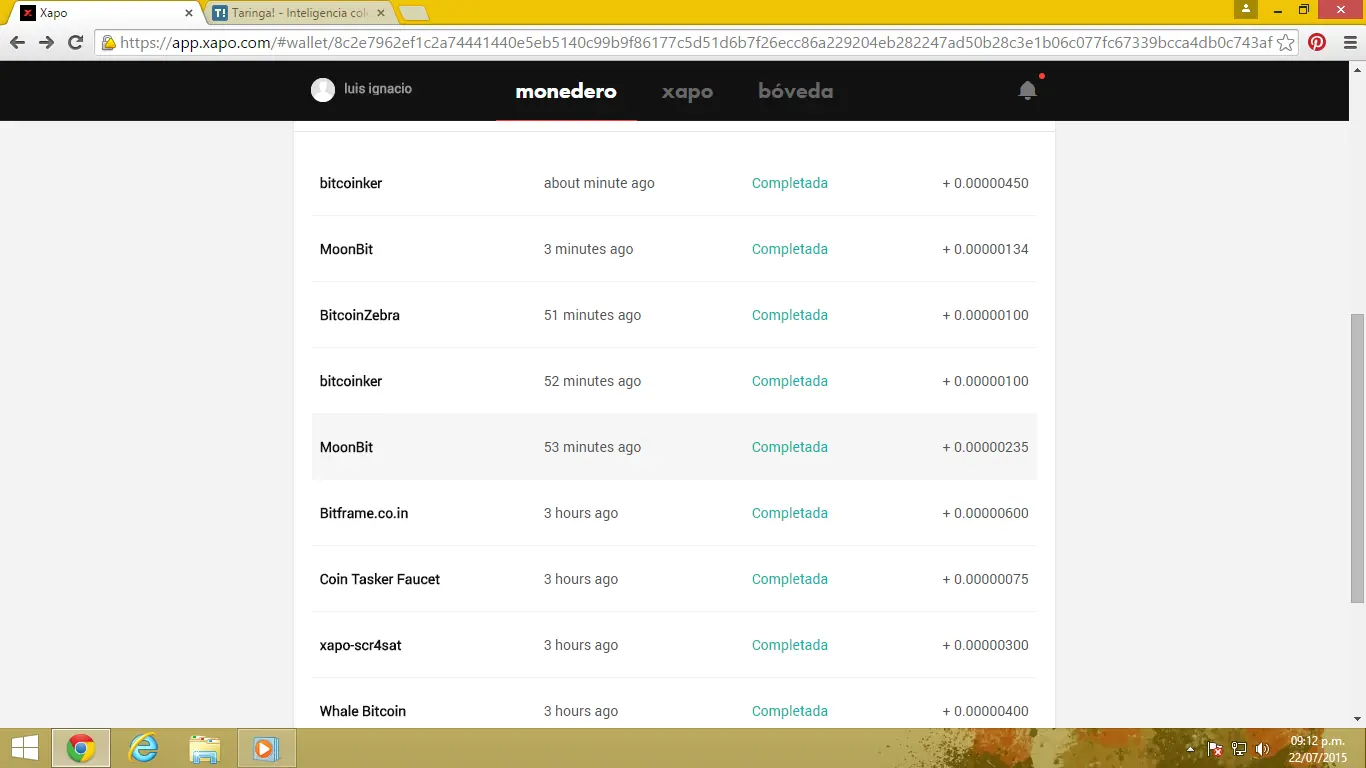This screenshot has height=768, width=1366.
Task: Click the Pinterest extension icon
Action: coord(1317,42)
